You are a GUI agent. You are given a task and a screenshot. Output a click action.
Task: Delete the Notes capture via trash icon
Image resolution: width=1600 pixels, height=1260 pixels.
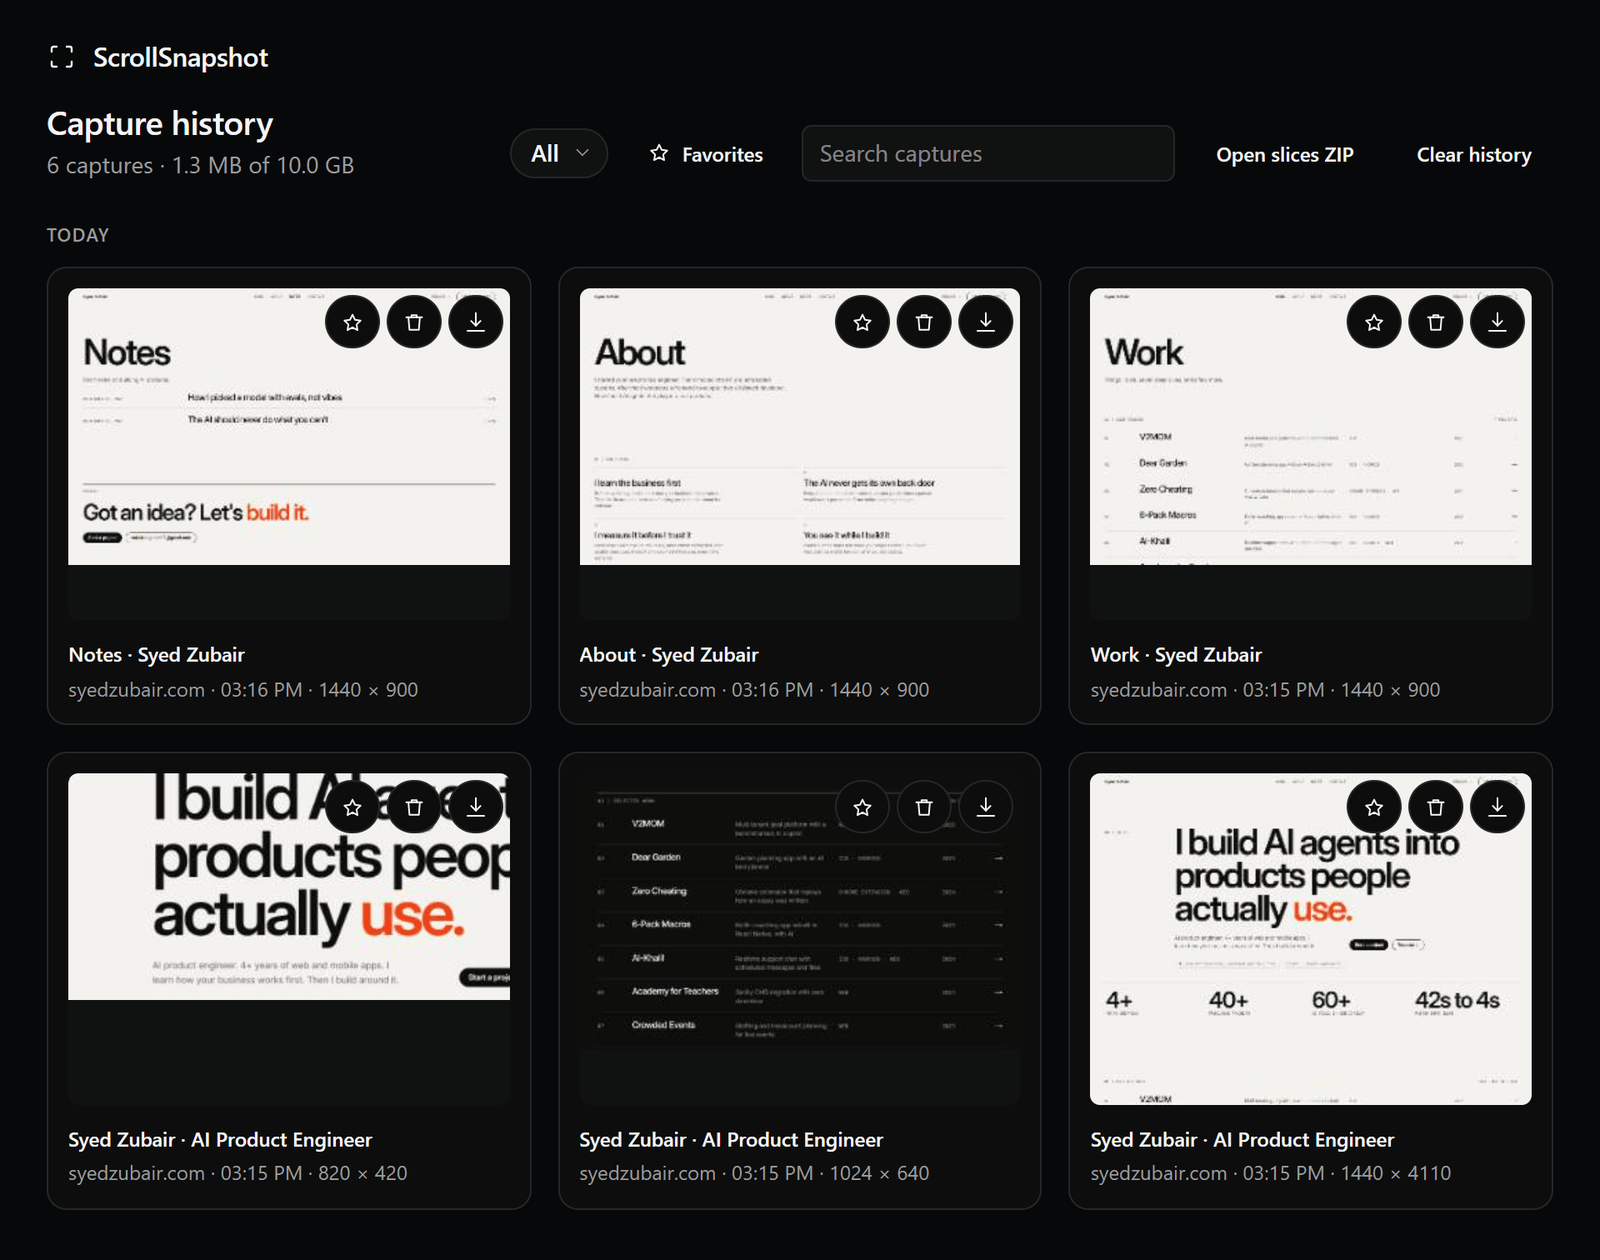pyautogui.click(x=414, y=322)
